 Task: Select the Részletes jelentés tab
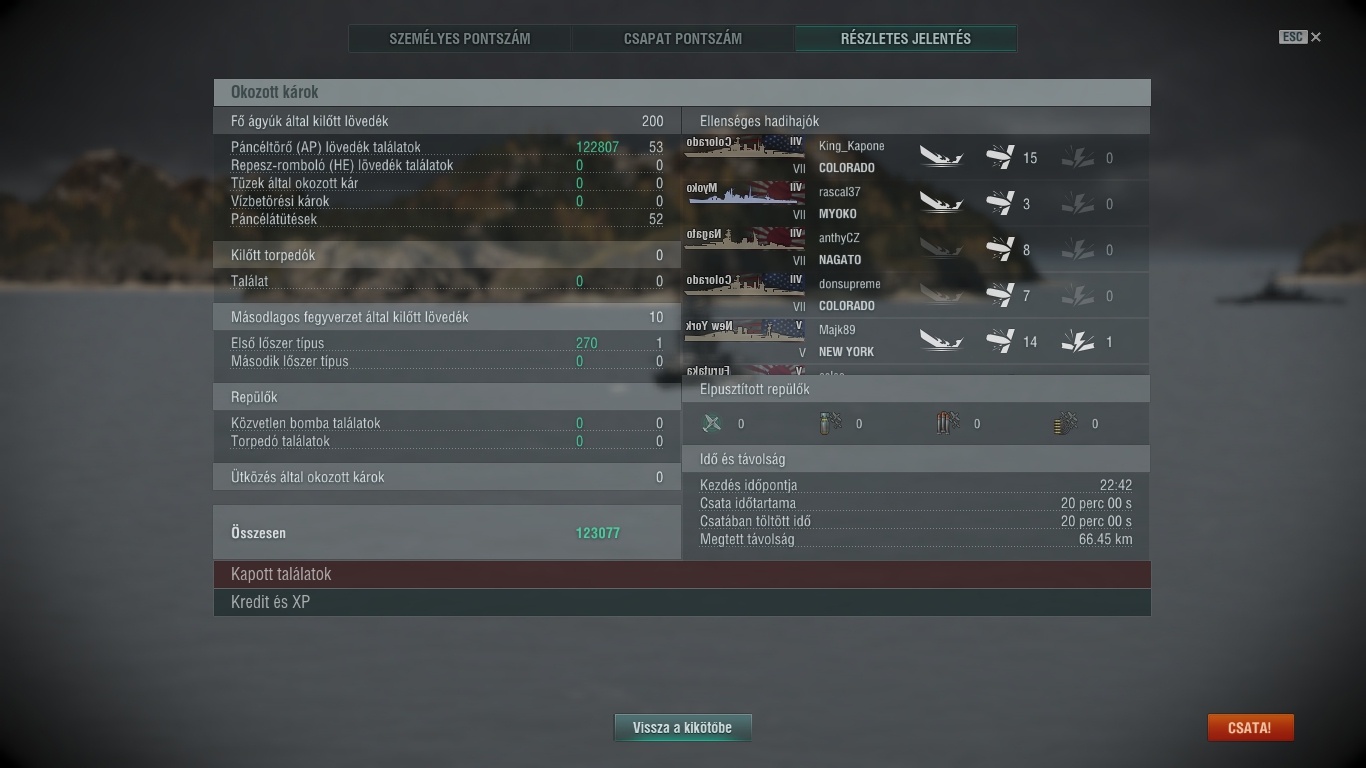(906, 39)
